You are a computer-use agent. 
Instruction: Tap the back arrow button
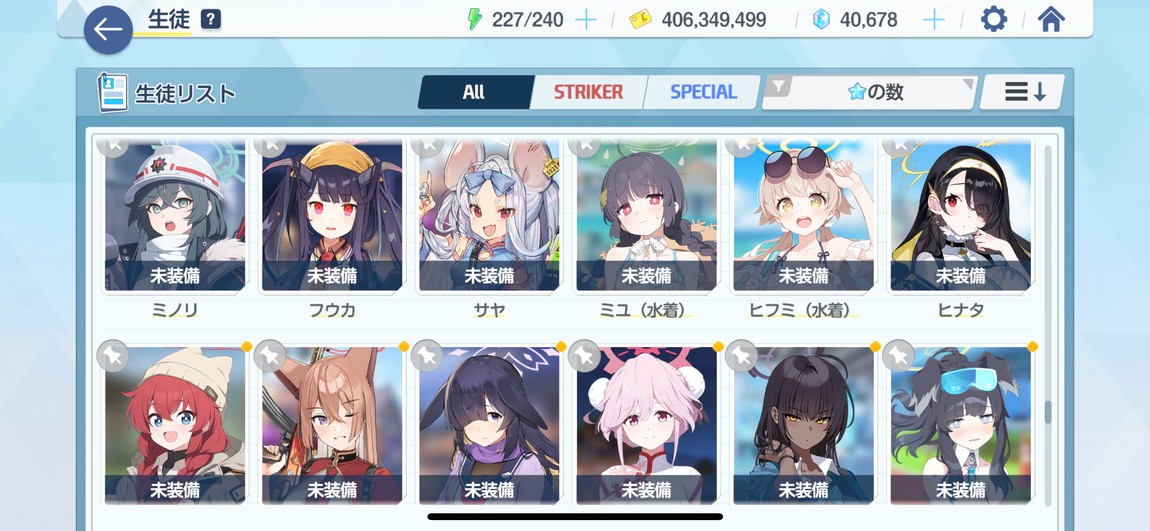point(108,30)
